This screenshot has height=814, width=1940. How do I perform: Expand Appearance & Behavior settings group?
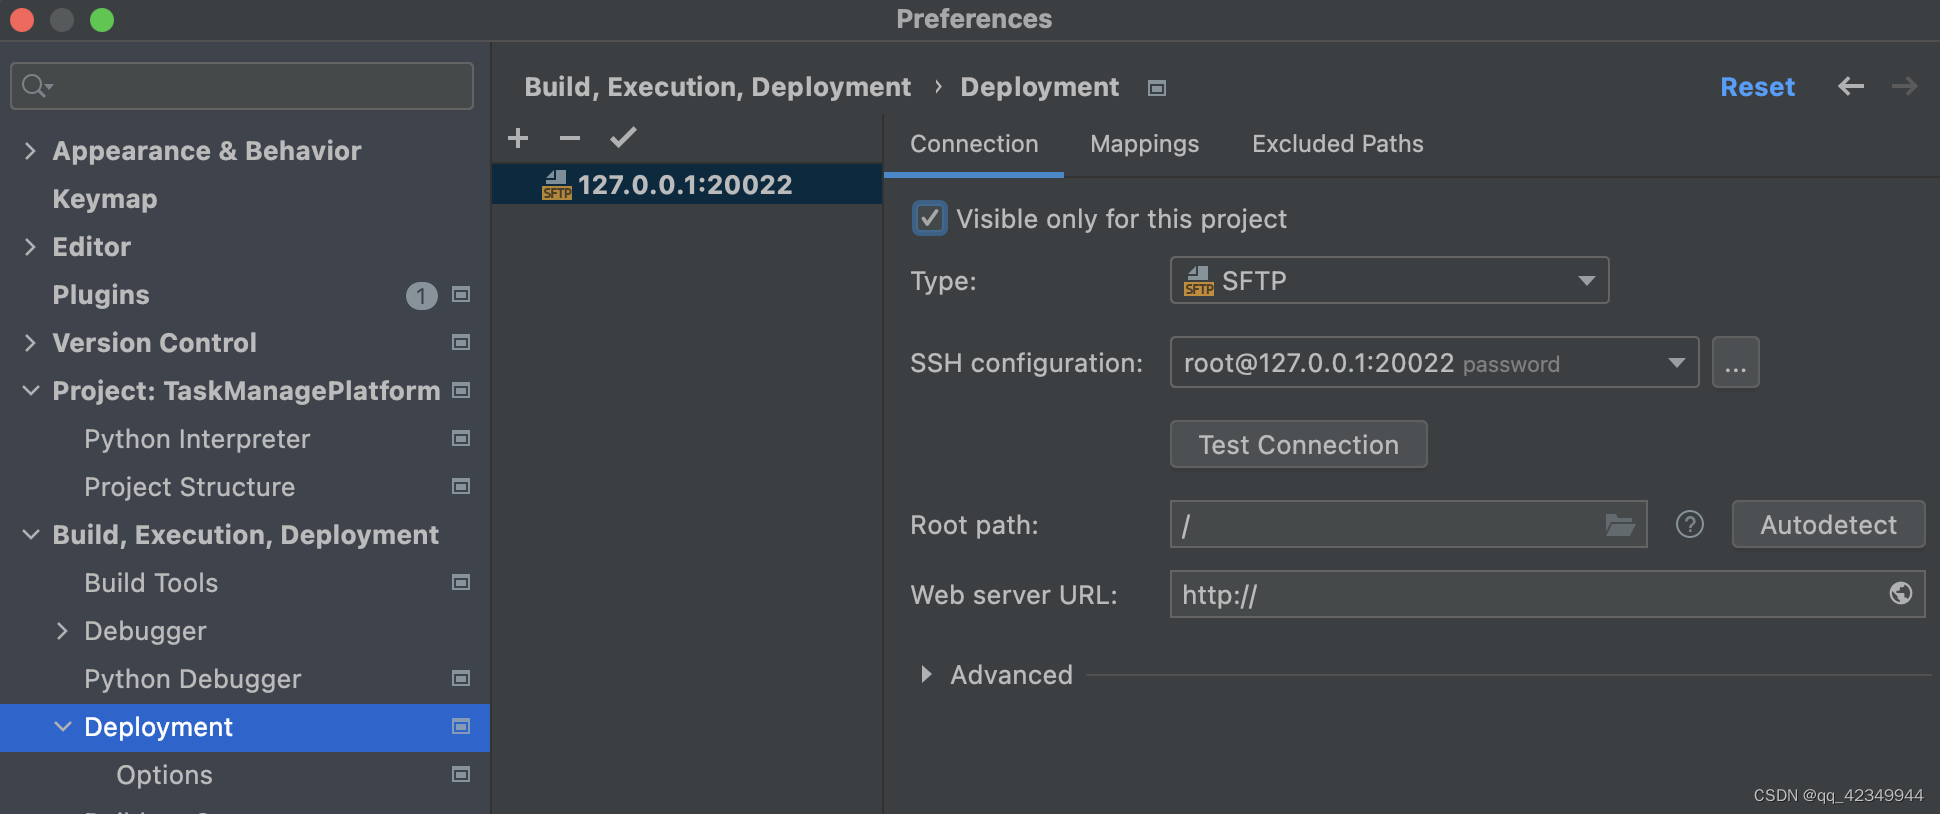[30, 151]
